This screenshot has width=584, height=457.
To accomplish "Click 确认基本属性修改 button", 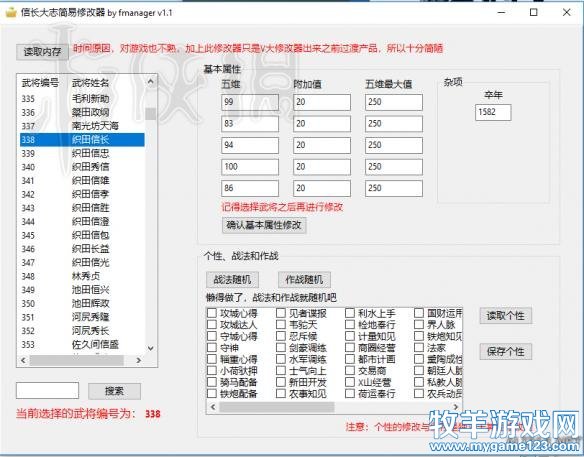I will coord(264,225).
